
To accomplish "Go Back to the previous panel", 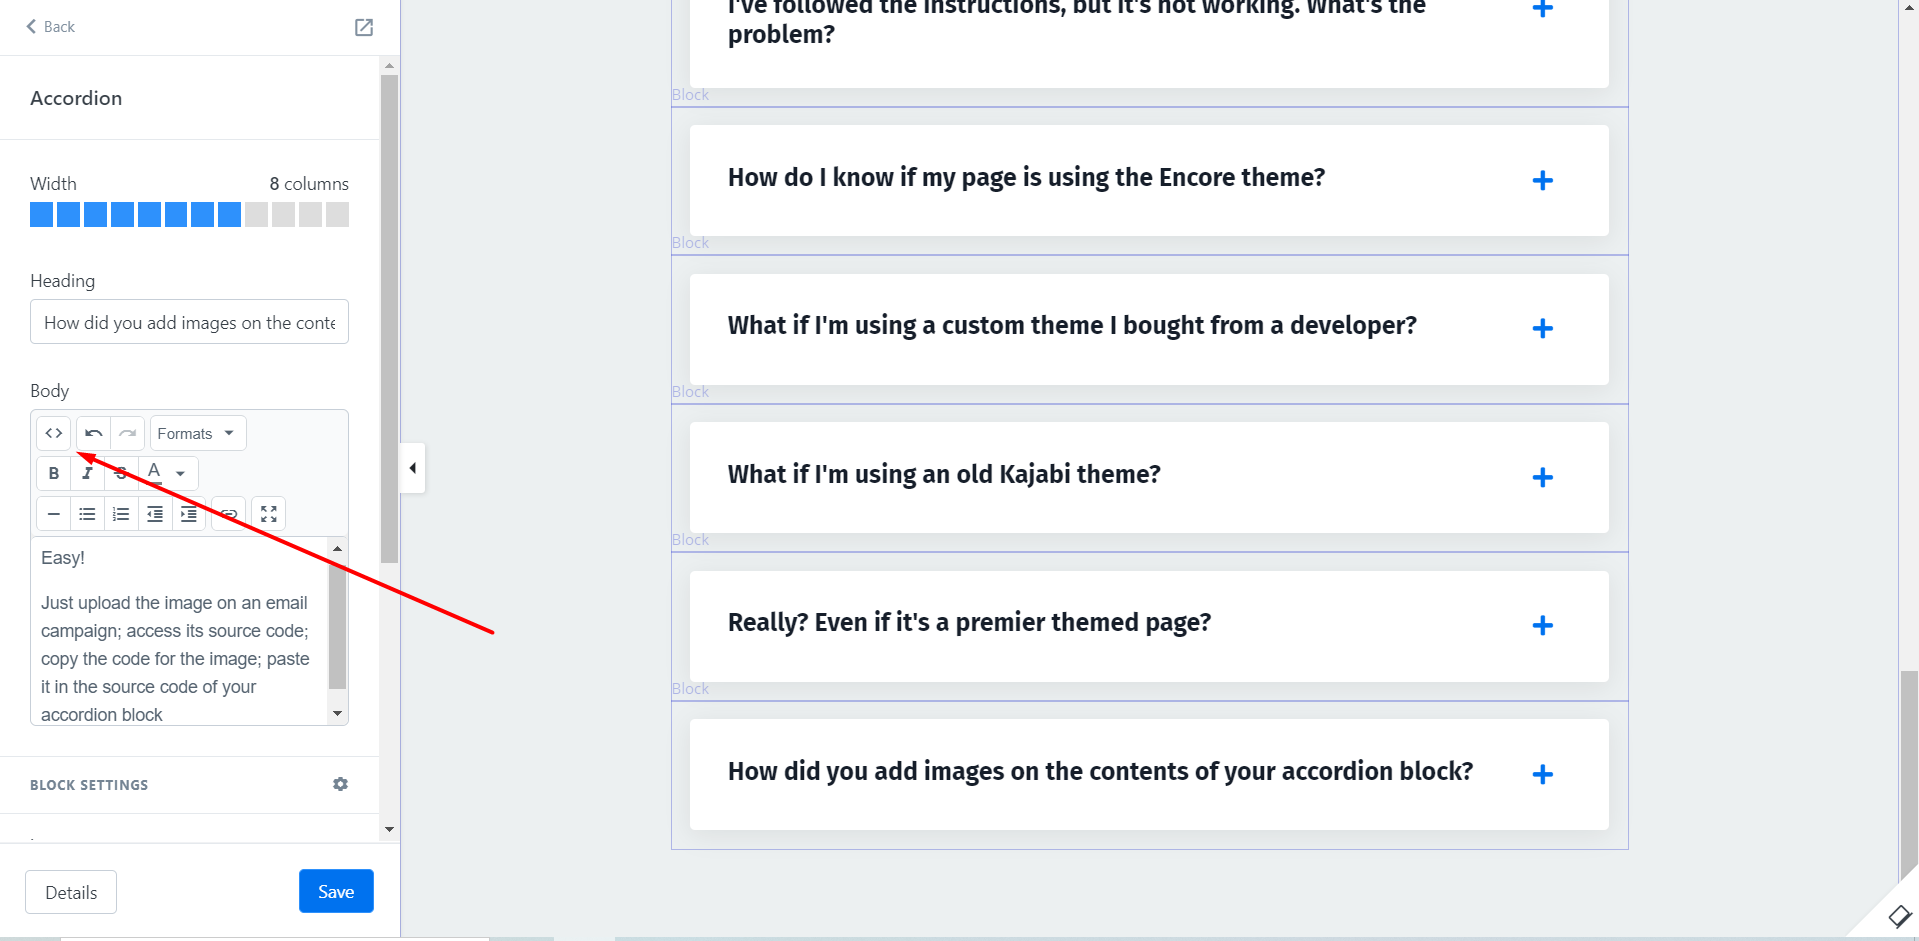I will (50, 27).
